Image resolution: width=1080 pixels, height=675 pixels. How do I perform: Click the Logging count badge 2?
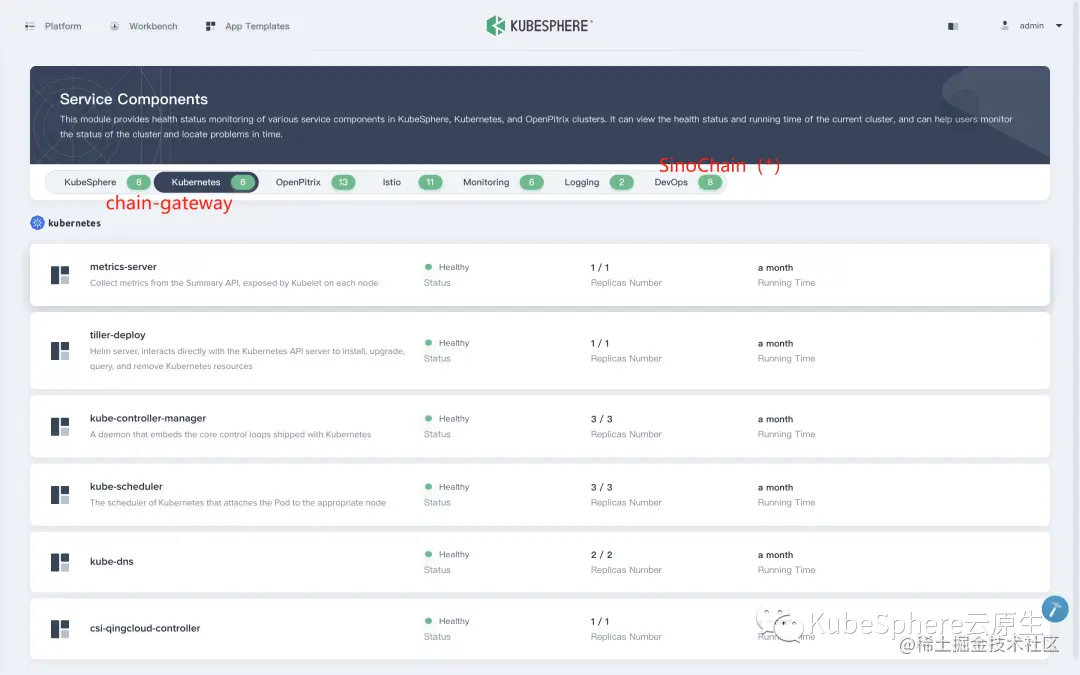click(621, 183)
